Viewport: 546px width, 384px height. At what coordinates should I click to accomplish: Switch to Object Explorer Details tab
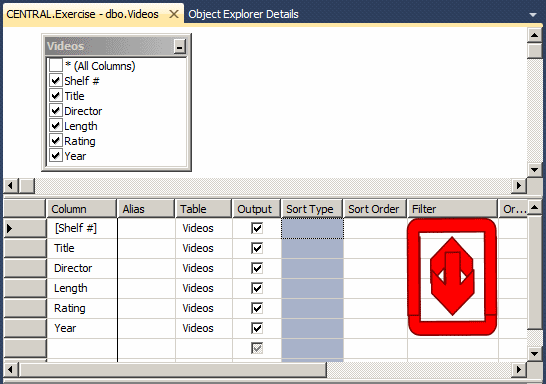pos(243,14)
